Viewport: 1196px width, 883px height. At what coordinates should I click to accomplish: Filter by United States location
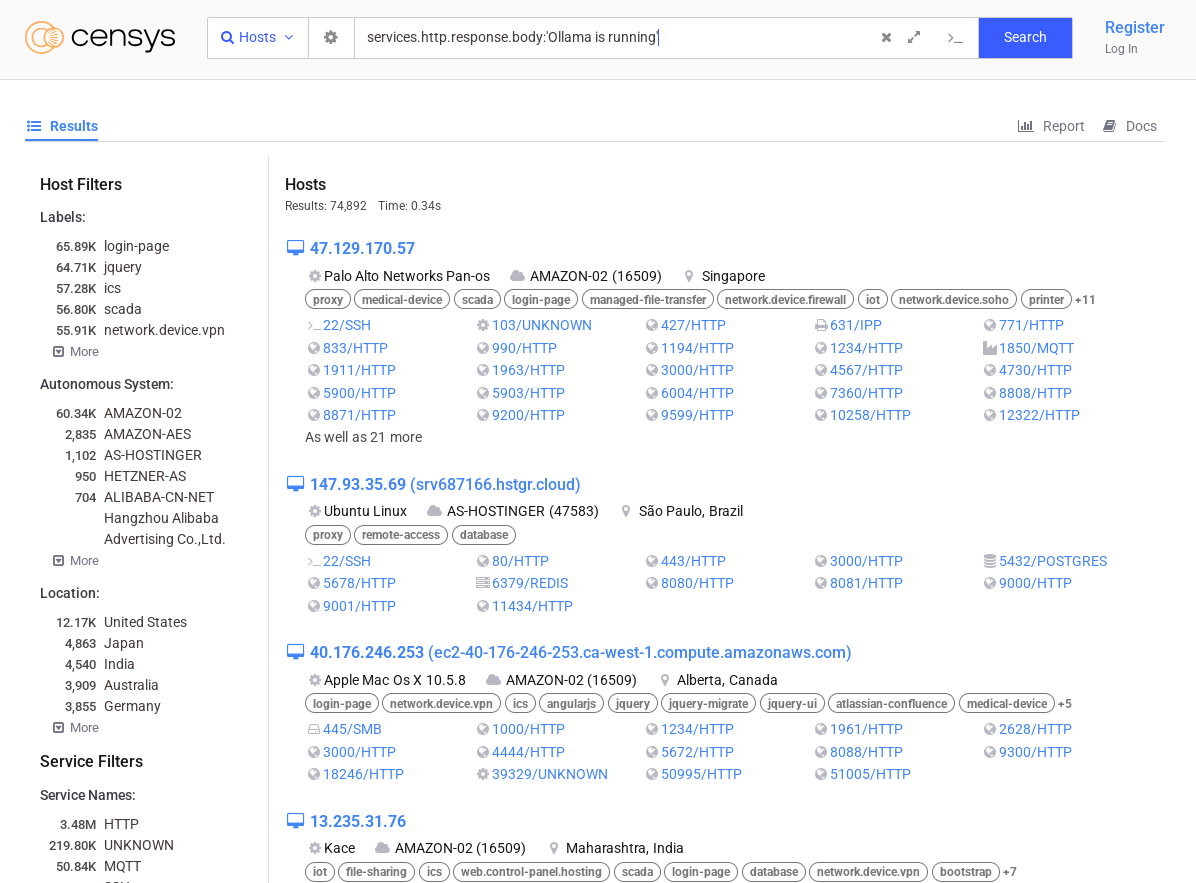pyautogui.click(x=145, y=622)
